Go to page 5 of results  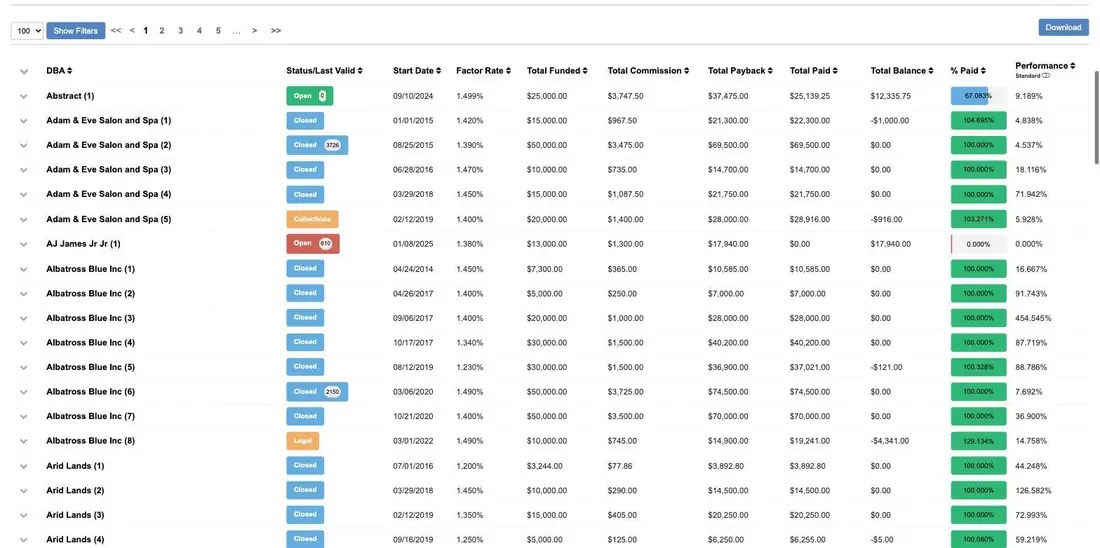click(x=218, y=30)
